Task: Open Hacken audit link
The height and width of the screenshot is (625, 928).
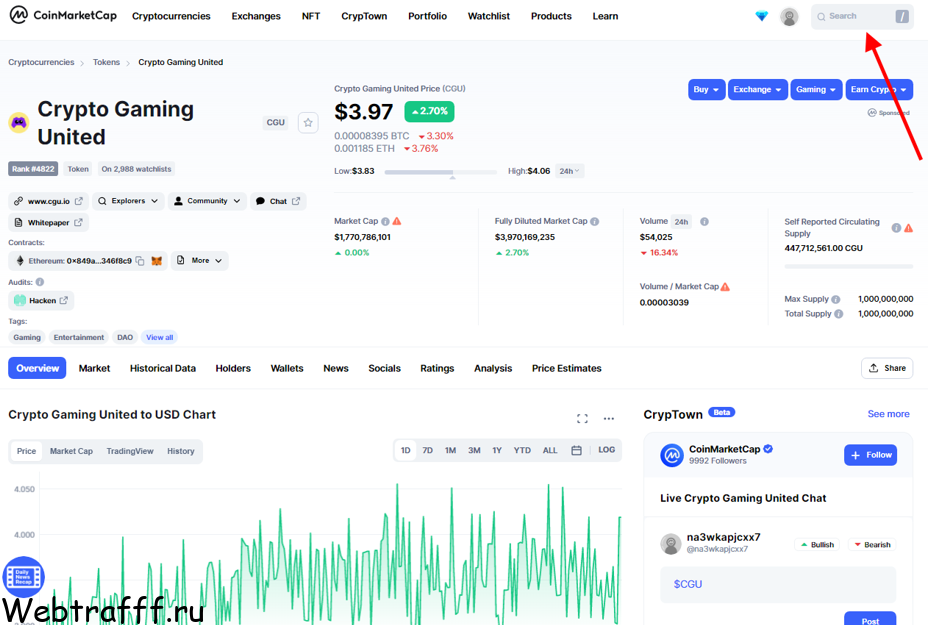Action: point(41,301)
